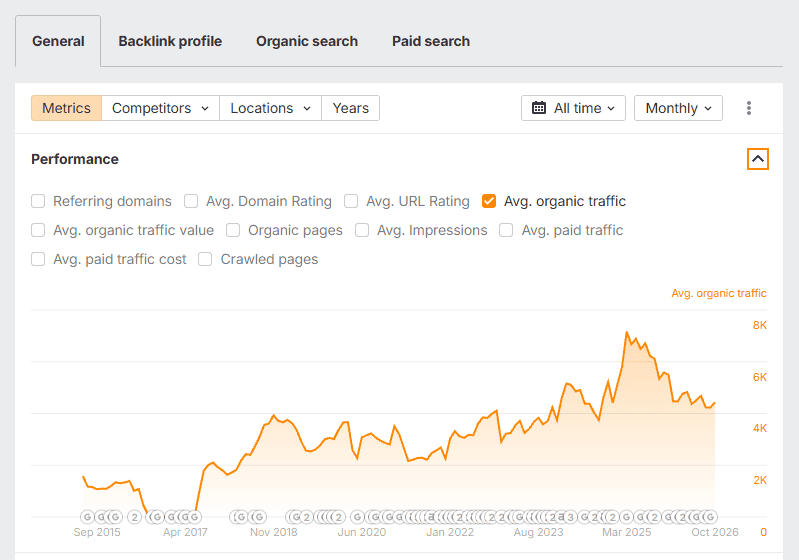
Task: Uncheck the Avg. organic traffic checkbox
Action: pyautogui.click(x=489, y=201)
